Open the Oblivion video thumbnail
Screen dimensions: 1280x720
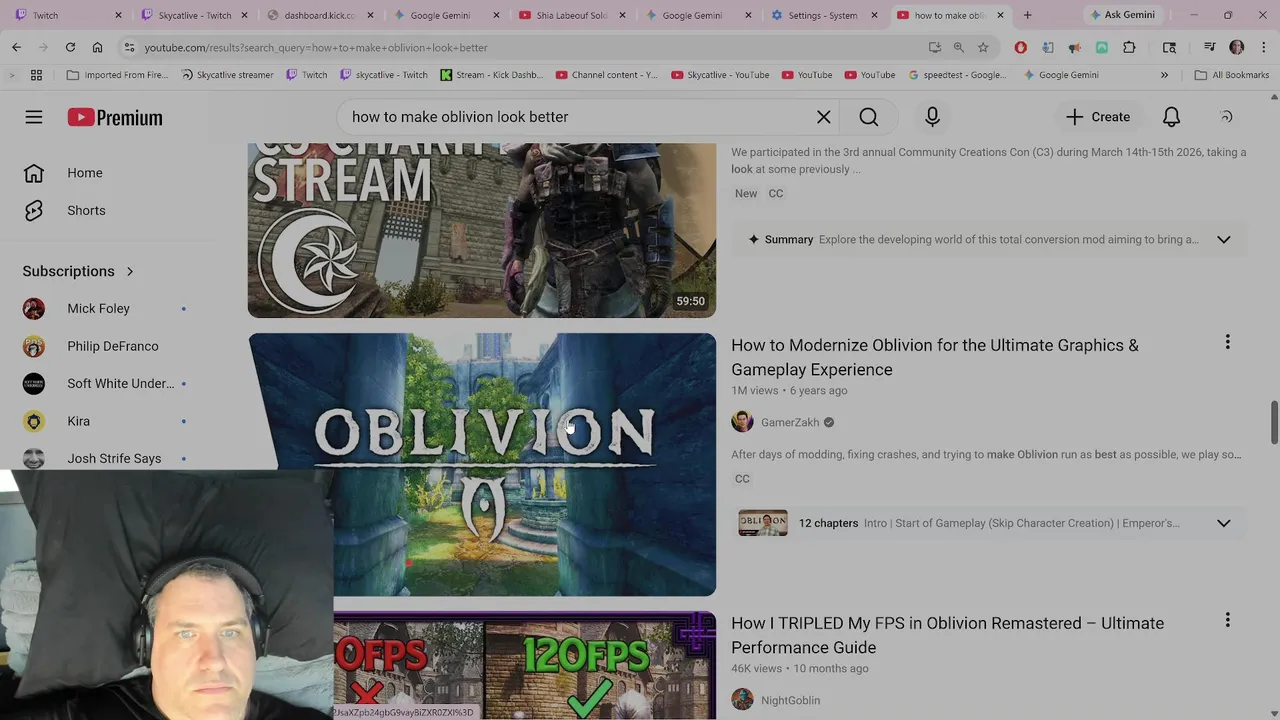pos(482,464)
